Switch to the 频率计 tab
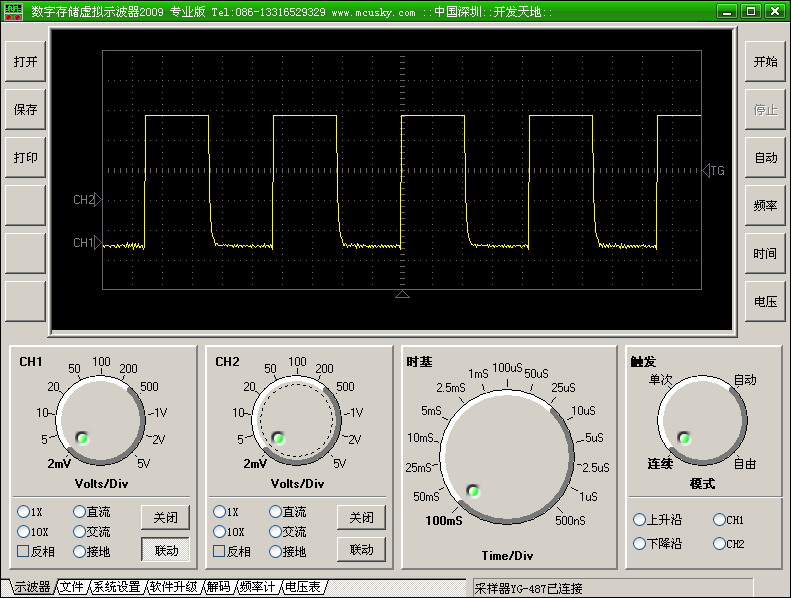 coord(256,587)
